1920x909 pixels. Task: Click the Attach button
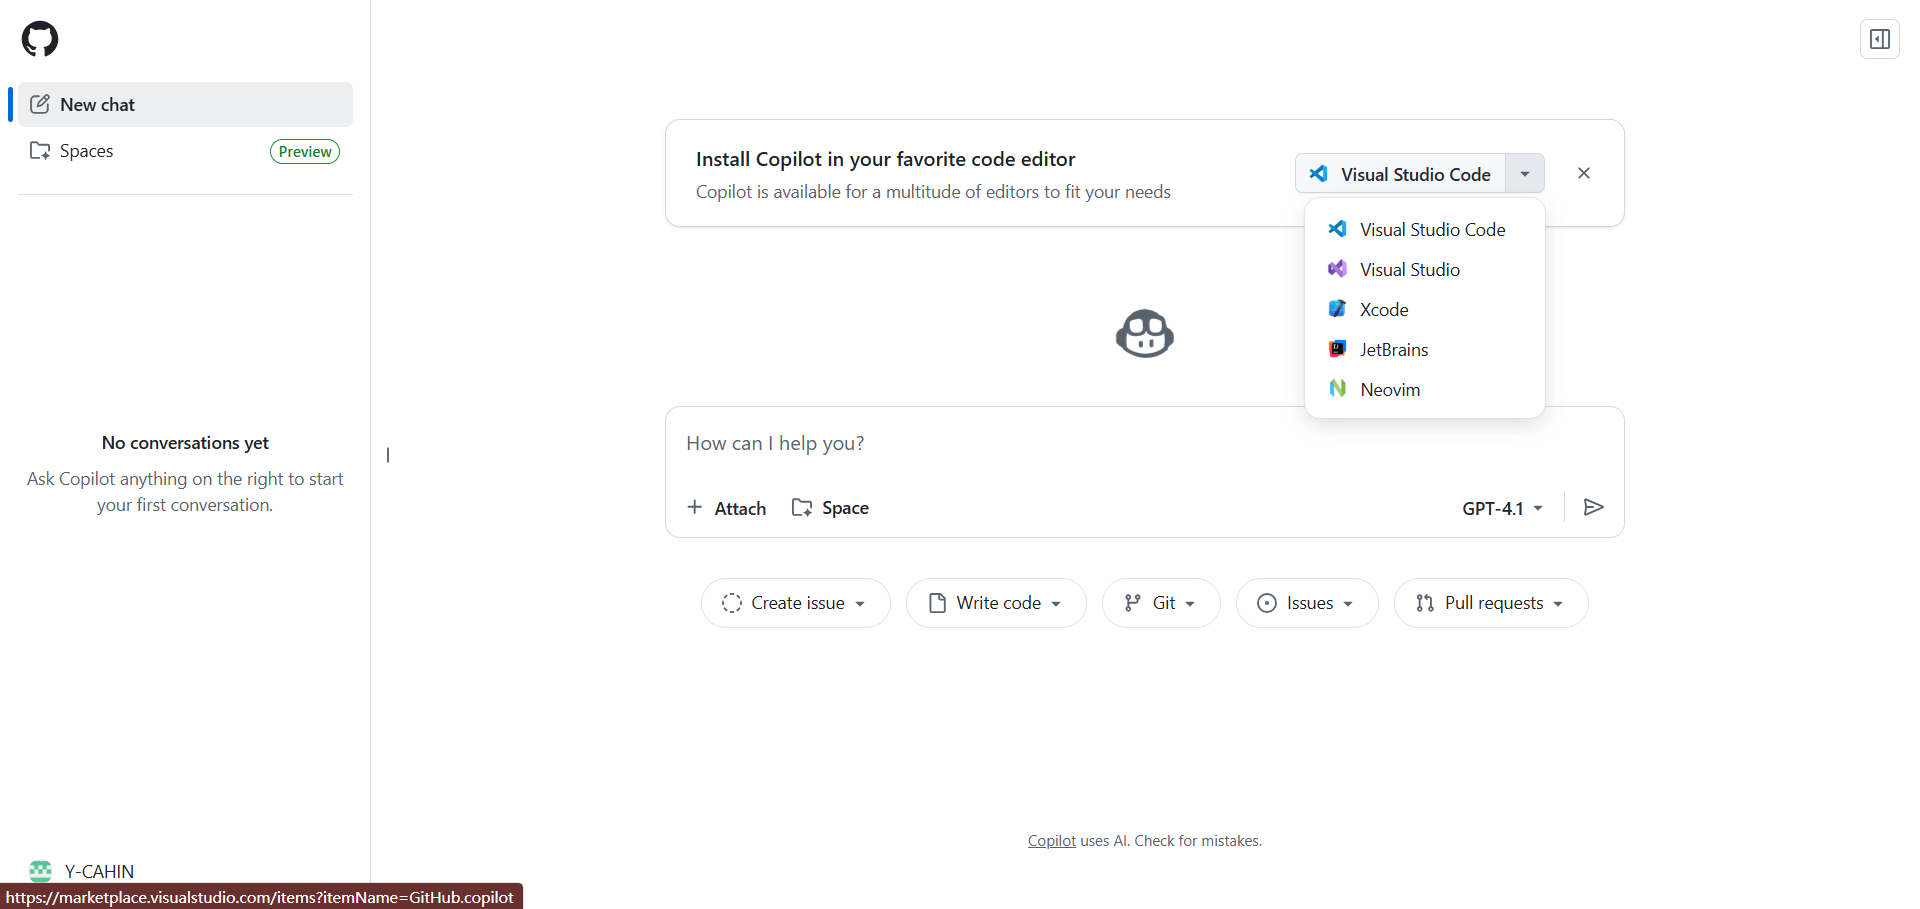[727, 508]
